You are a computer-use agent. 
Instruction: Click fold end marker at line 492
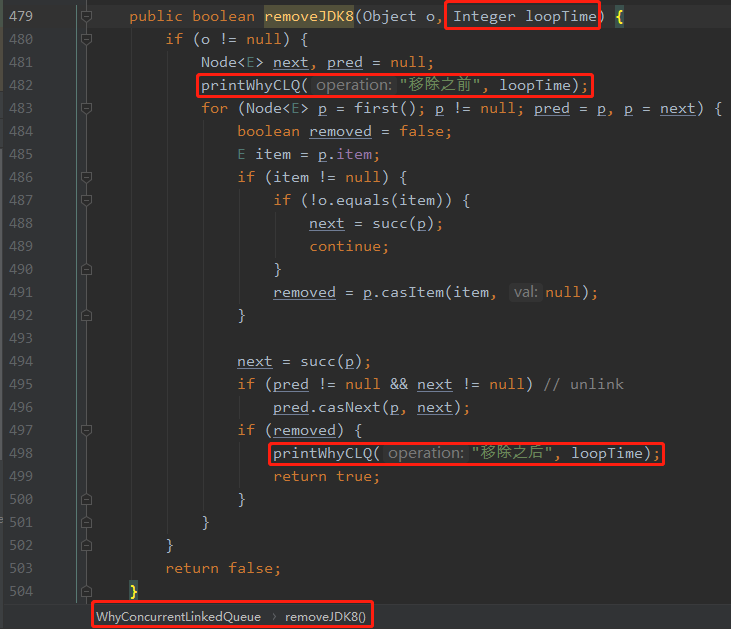point(86,315)
